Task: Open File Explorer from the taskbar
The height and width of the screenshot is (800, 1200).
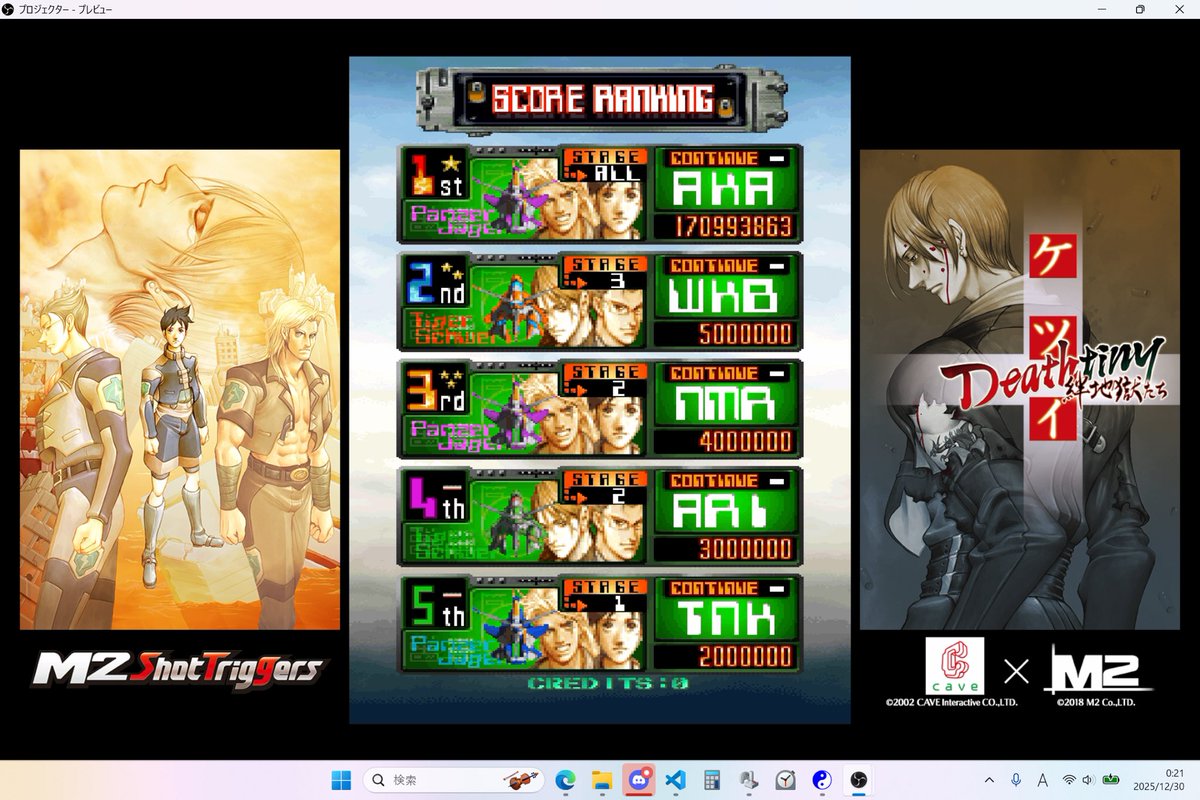Action: 601,779
